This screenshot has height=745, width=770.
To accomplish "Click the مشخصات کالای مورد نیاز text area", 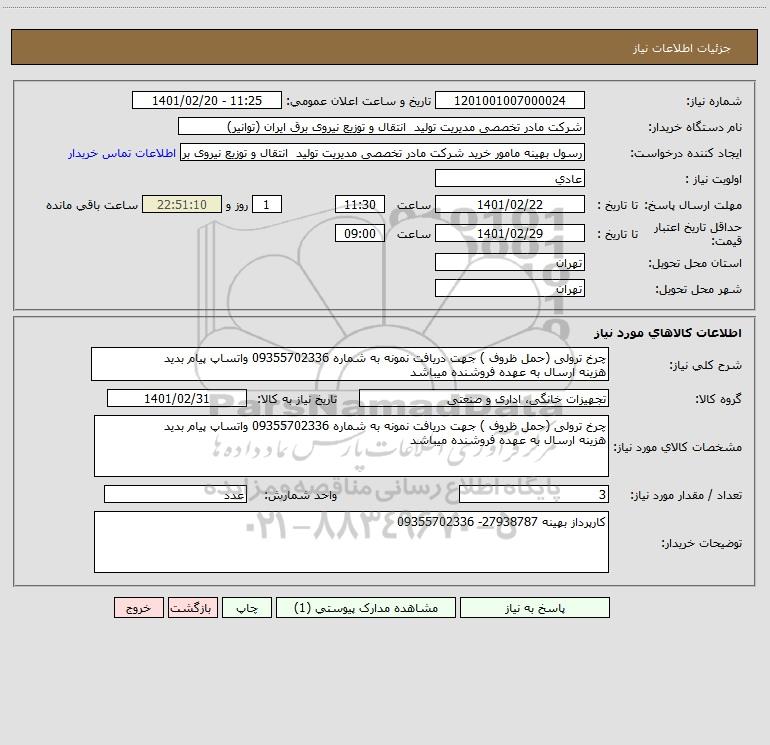I will click(x=351, y=446).
